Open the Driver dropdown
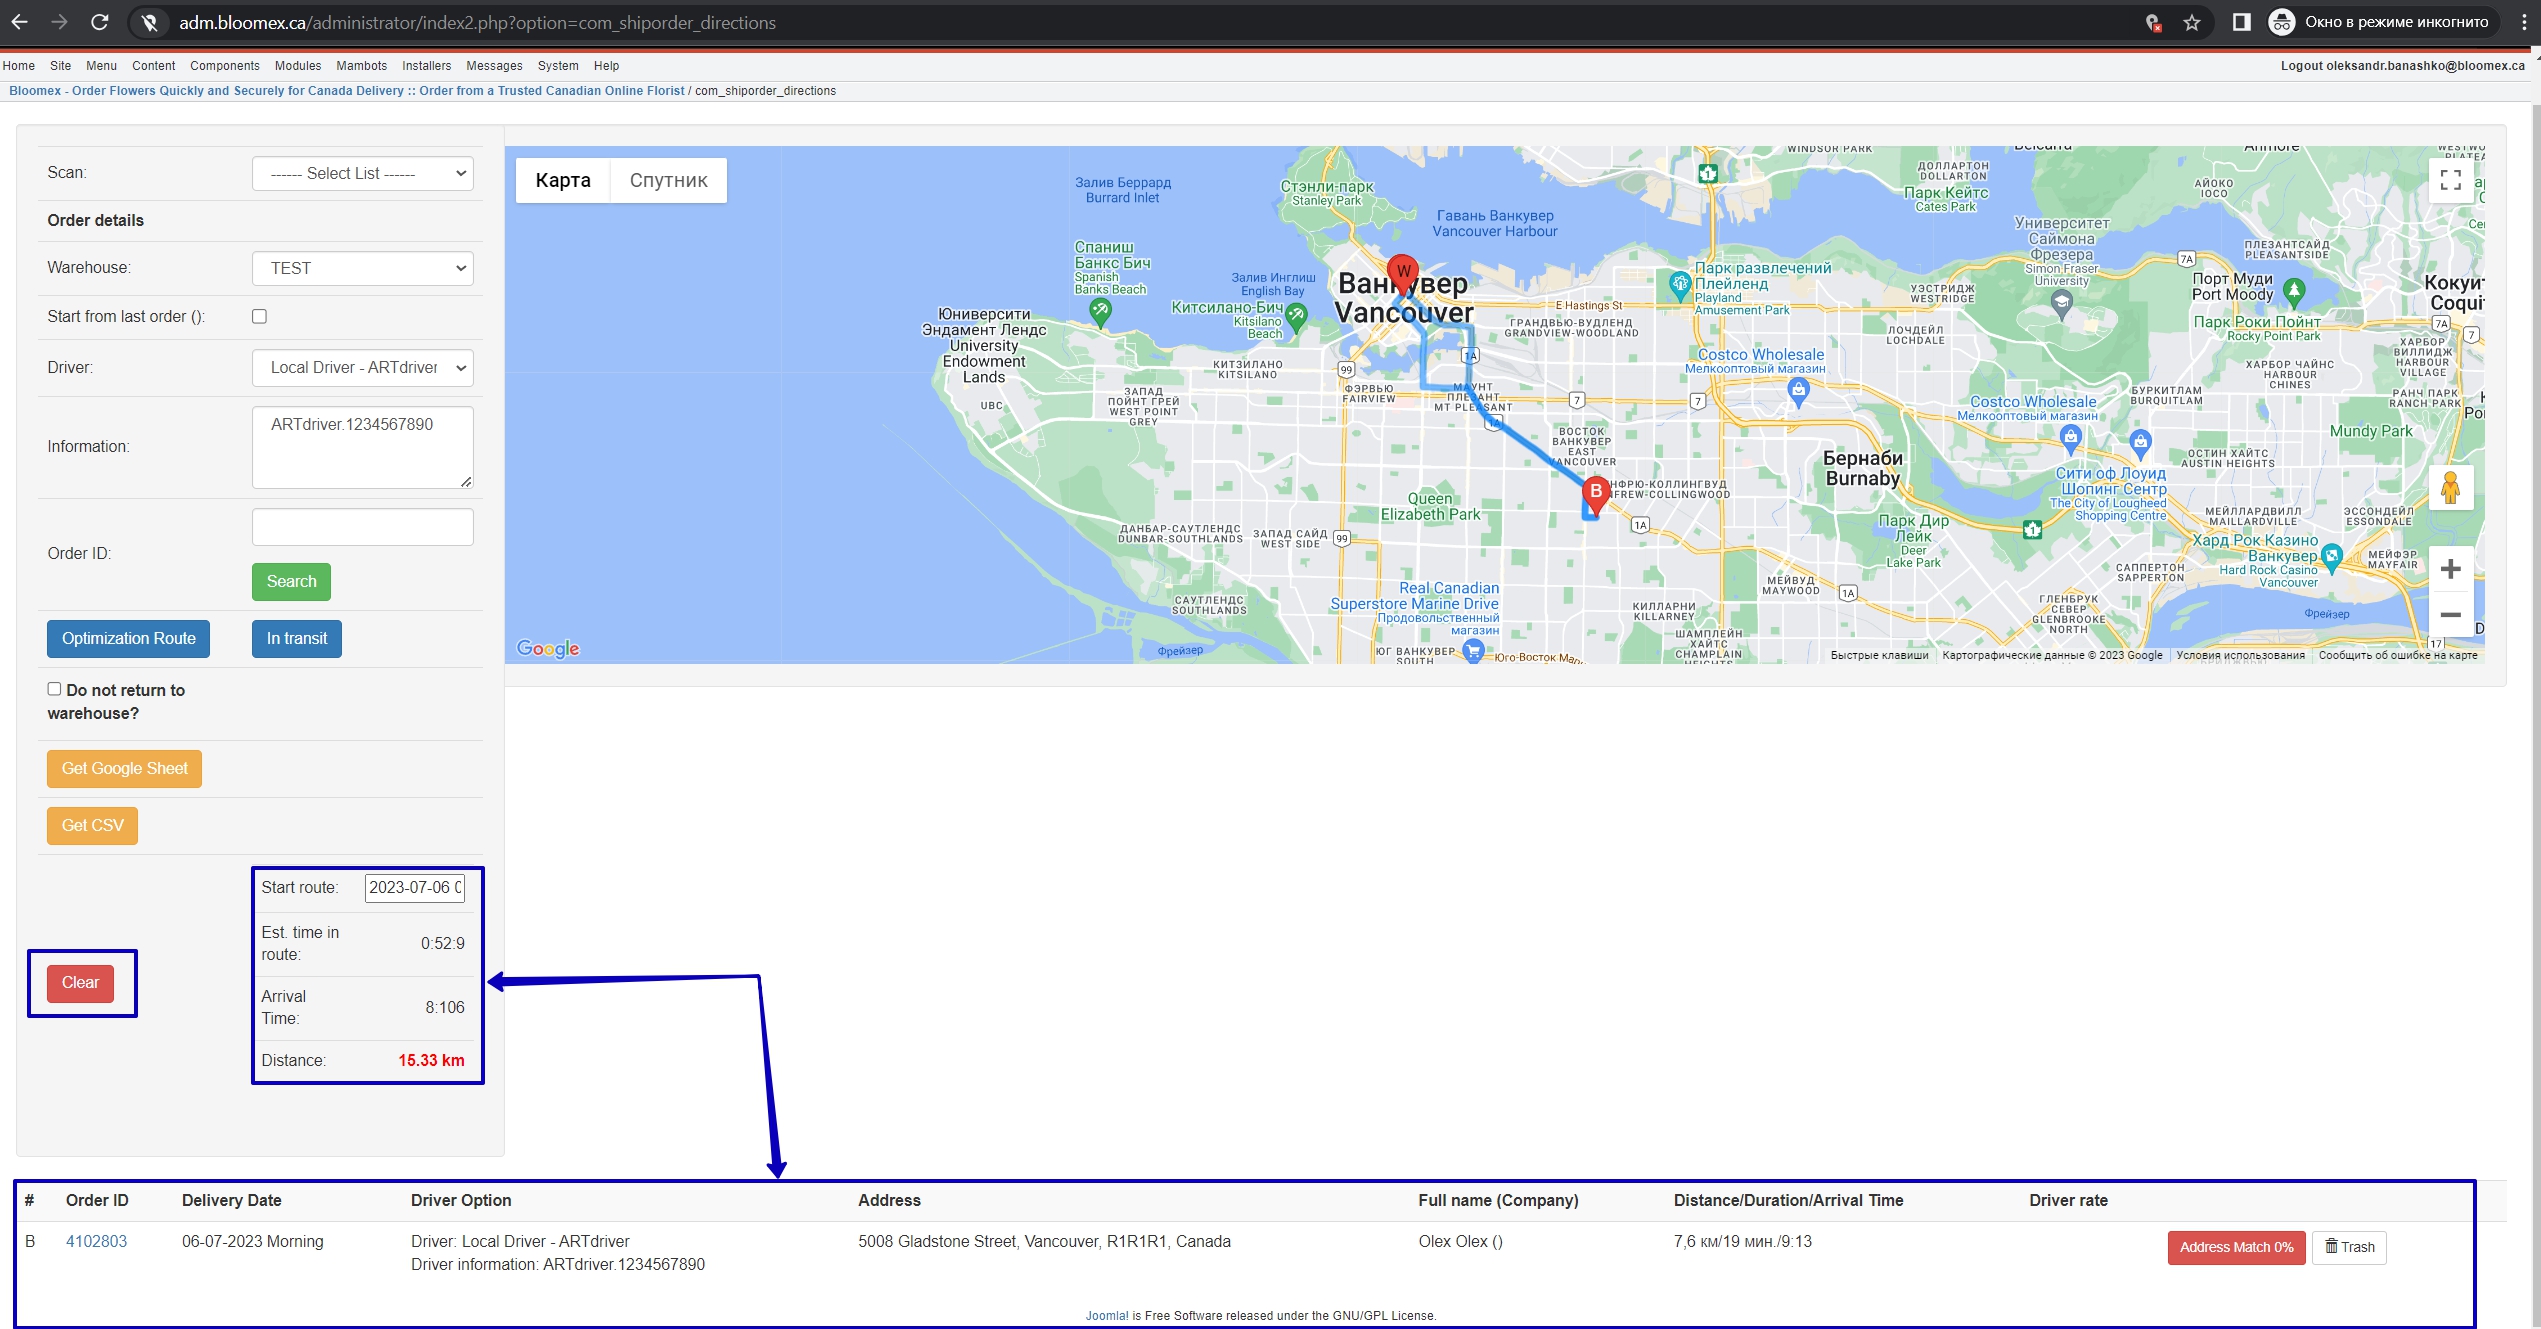2541x1329 pixels. pos(362,367)
